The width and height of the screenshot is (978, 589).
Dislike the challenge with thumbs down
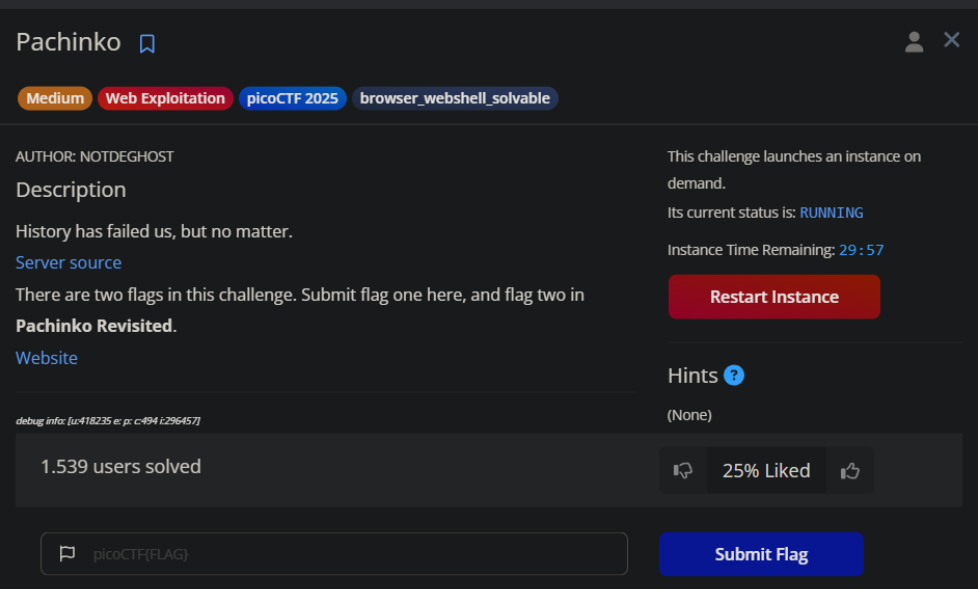(x=684, y=471)
